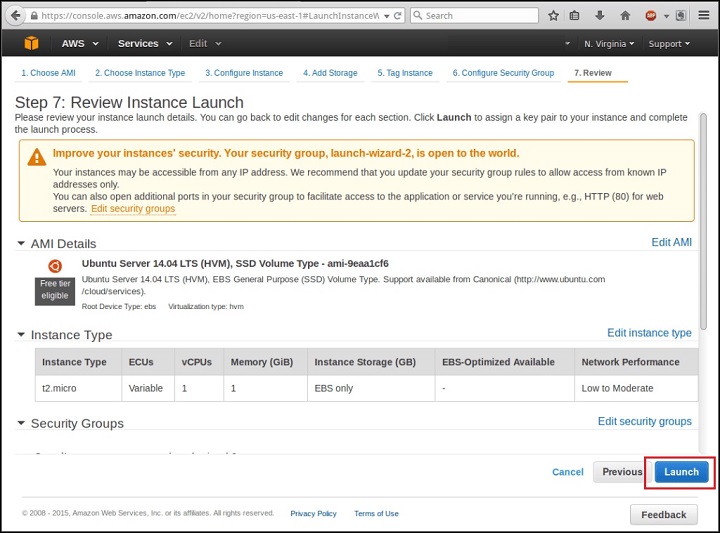The width and height of the screenshot is (720, 533).
Task: Click Edit security groups link in warning
Action: [x=133, y=208]
